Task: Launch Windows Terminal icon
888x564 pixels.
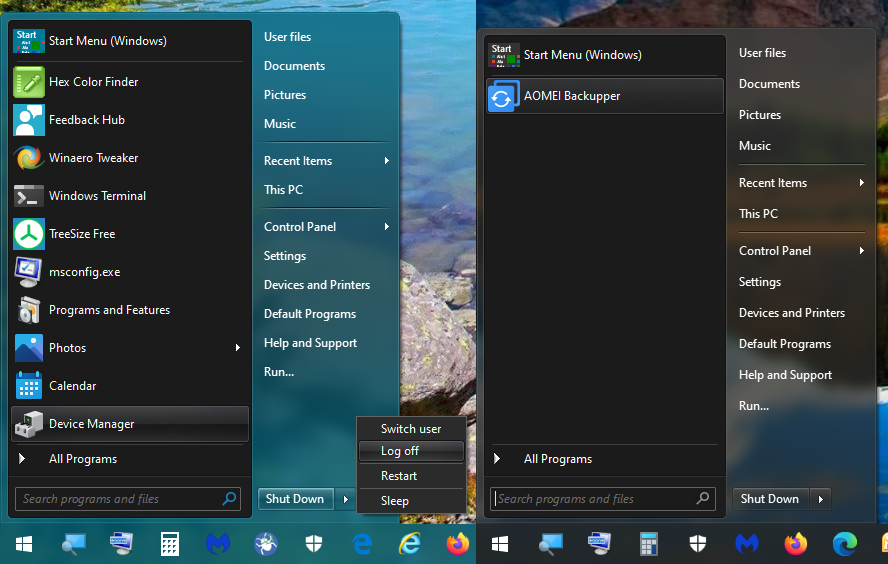Action: click(x=29, y=196)
